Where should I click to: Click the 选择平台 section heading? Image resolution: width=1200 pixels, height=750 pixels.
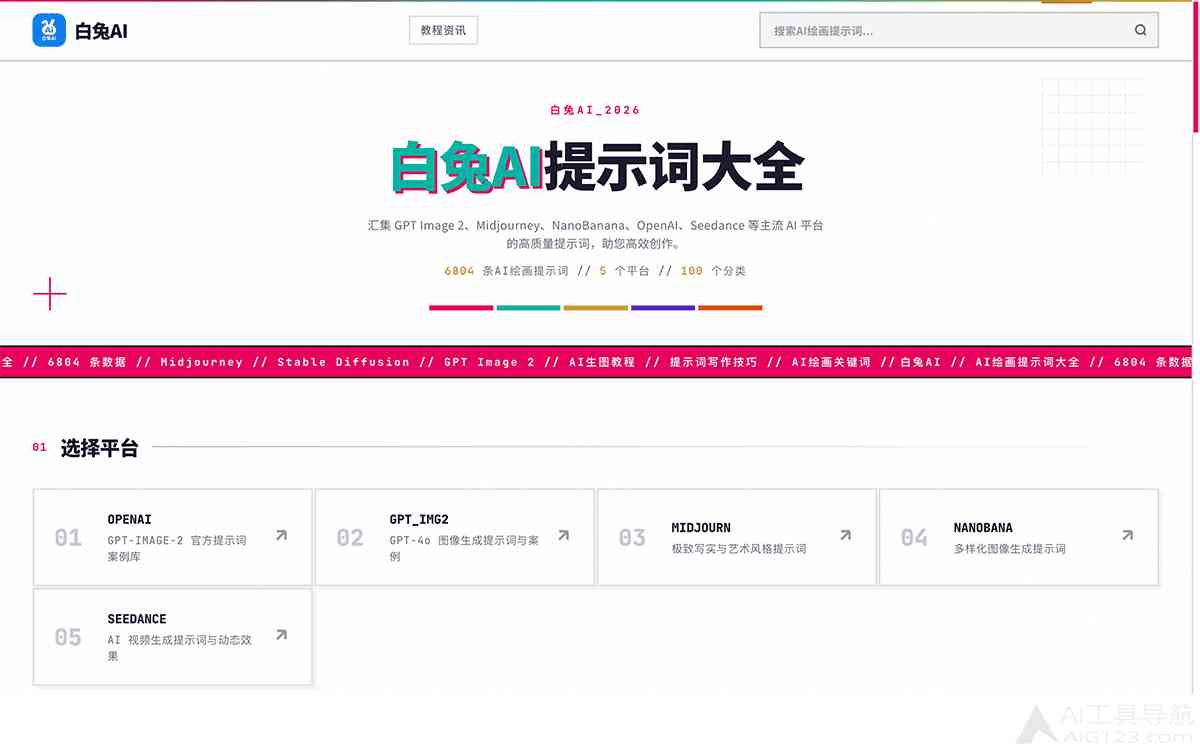tap(99, 448)
